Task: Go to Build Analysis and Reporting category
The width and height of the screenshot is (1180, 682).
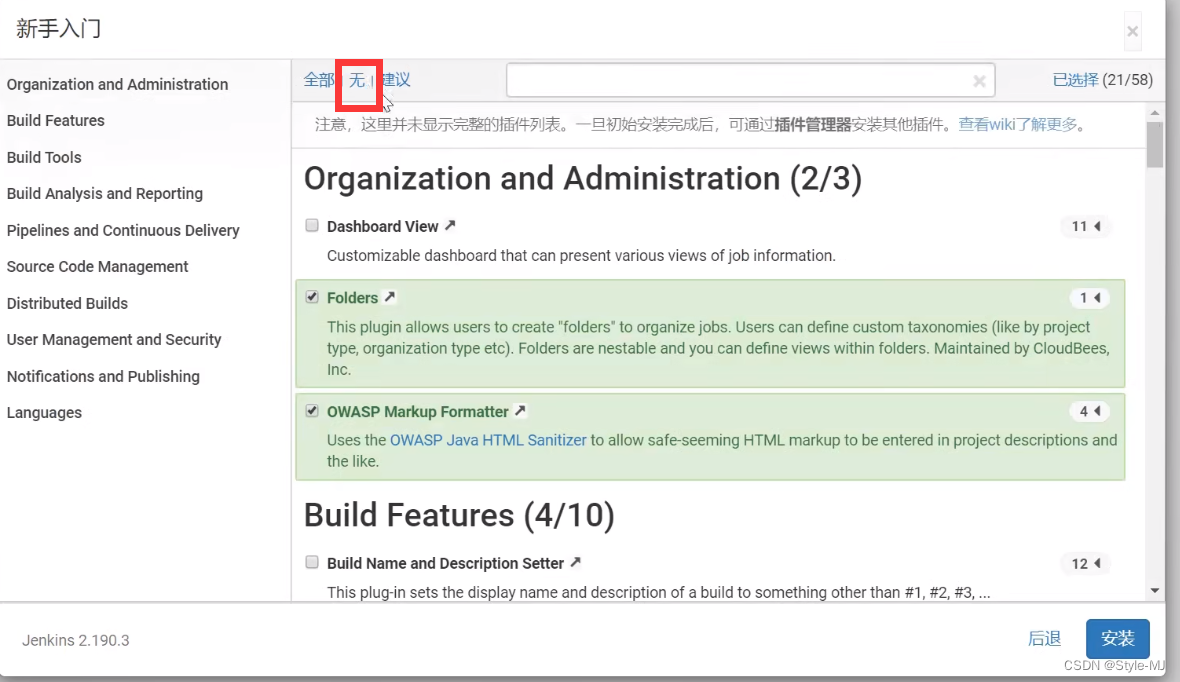Action: 105,193
